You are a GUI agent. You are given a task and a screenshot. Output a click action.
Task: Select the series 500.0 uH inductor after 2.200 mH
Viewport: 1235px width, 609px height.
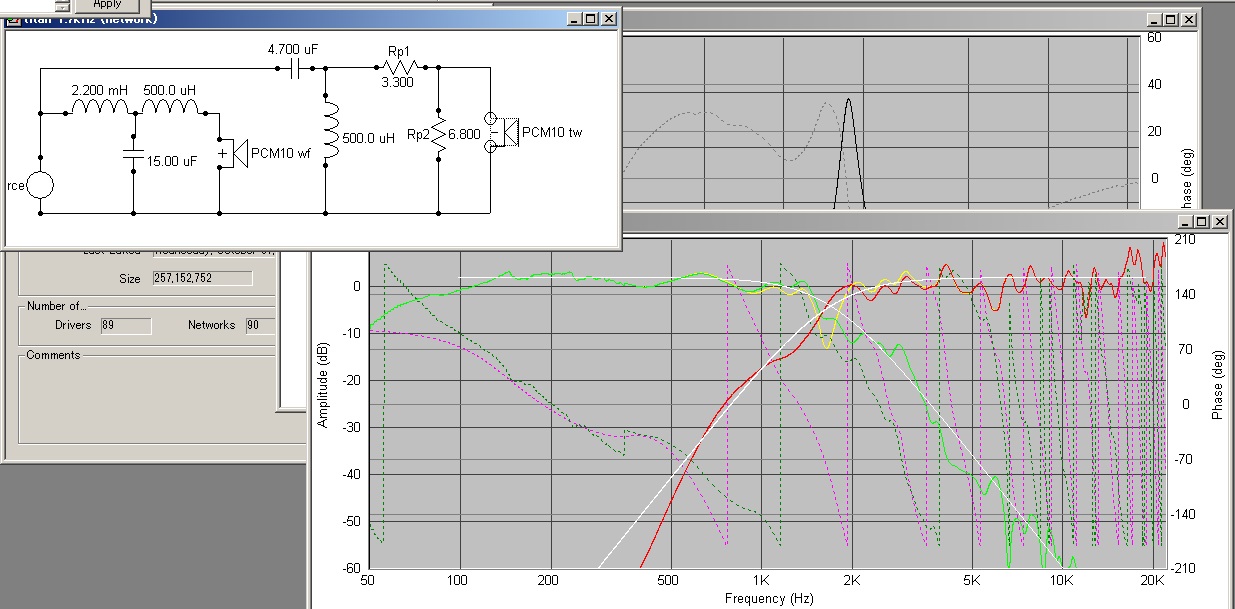coord(170,108)
